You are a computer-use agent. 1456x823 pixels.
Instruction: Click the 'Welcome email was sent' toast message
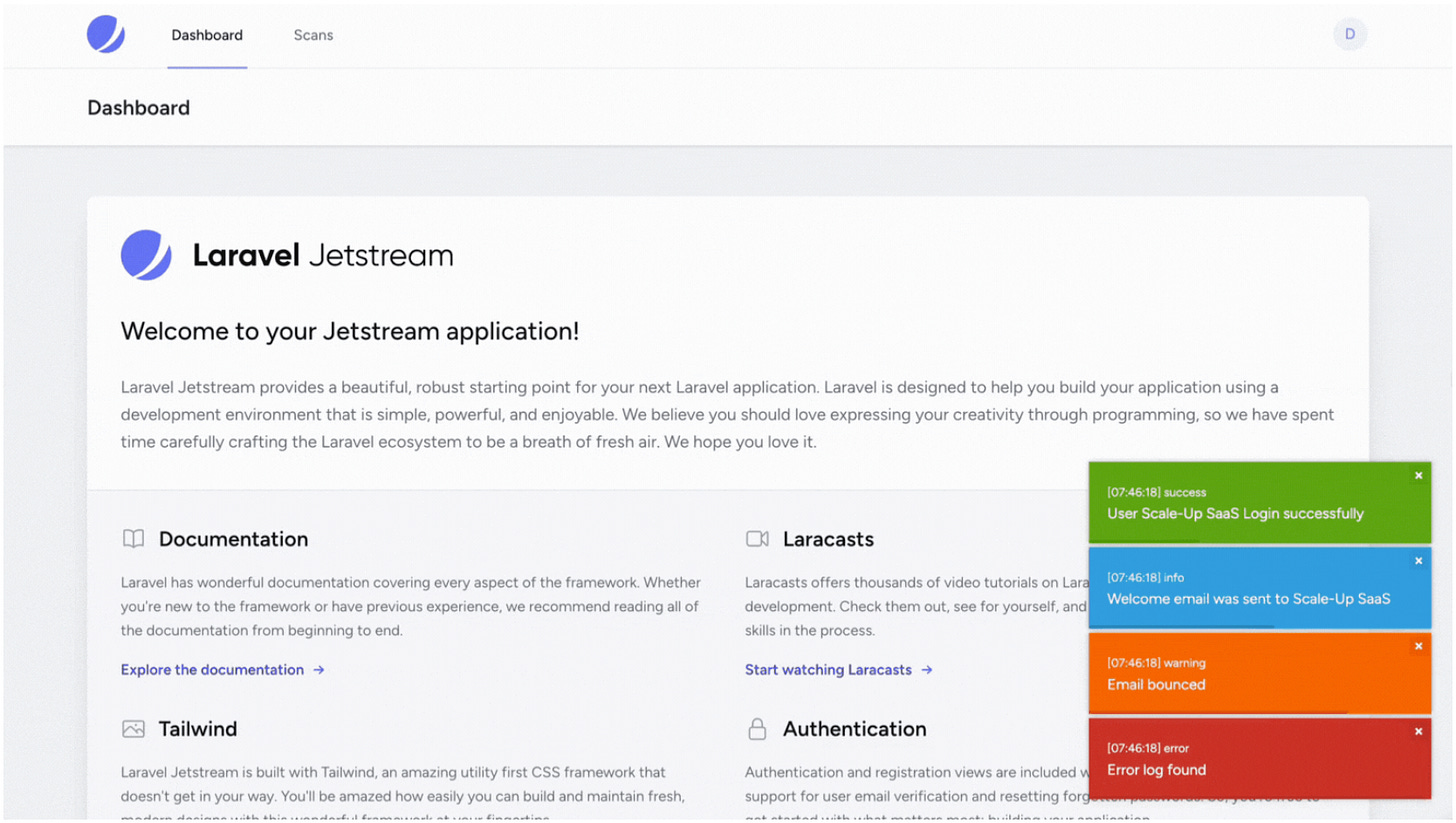click(1248, 599)
